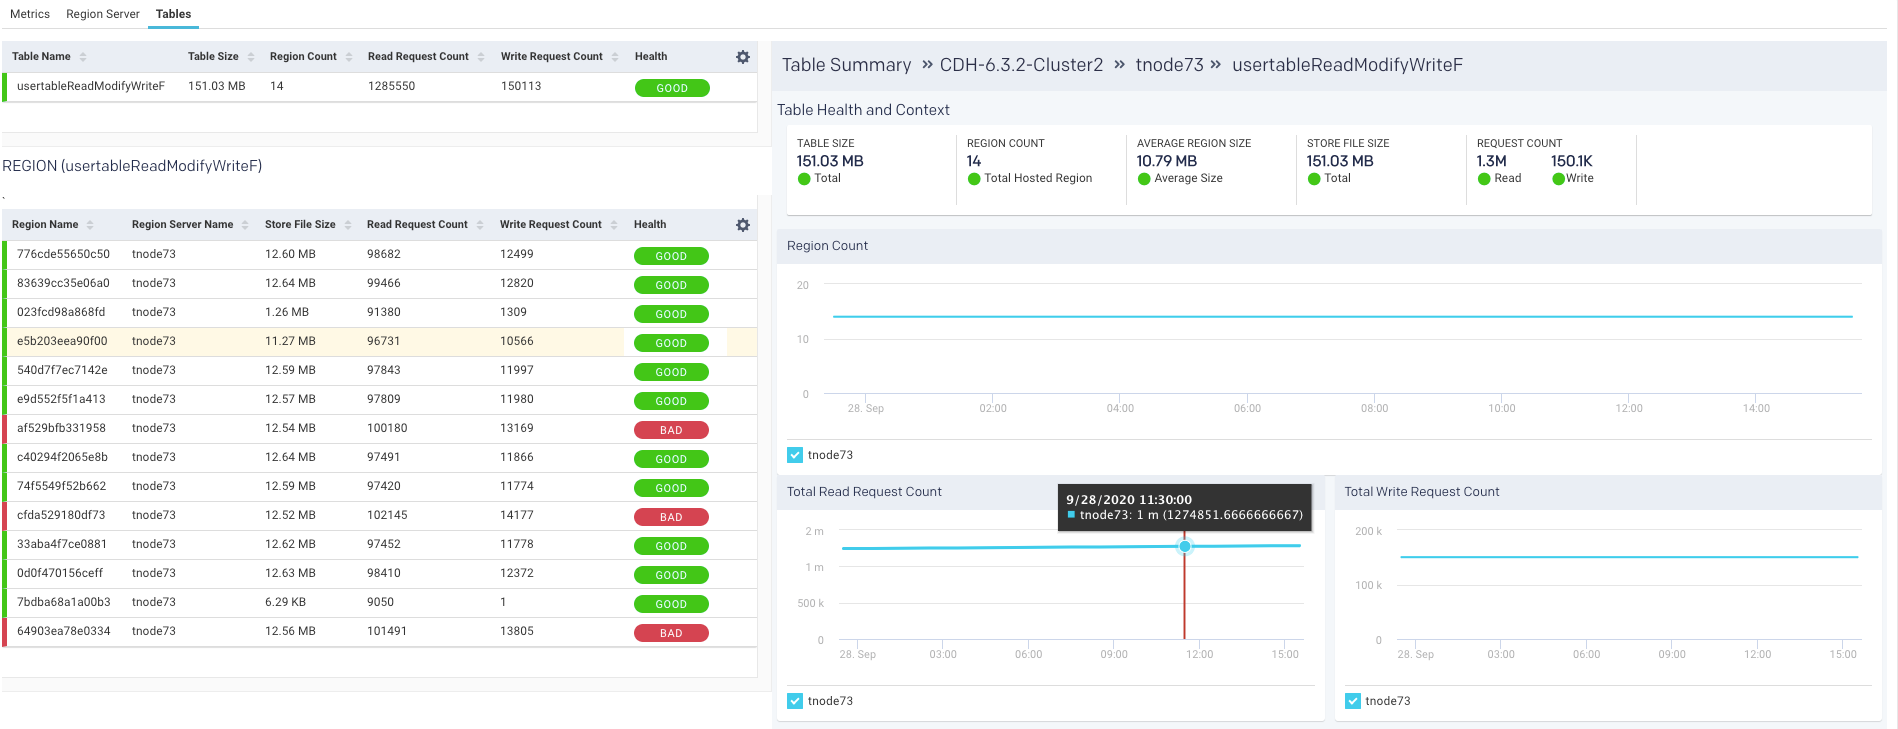This screenshot has height=729, width=1898.
Task: Click AVERAGE REGION SIZE value 10.79 MB
Action: [x=1166, y=161]
